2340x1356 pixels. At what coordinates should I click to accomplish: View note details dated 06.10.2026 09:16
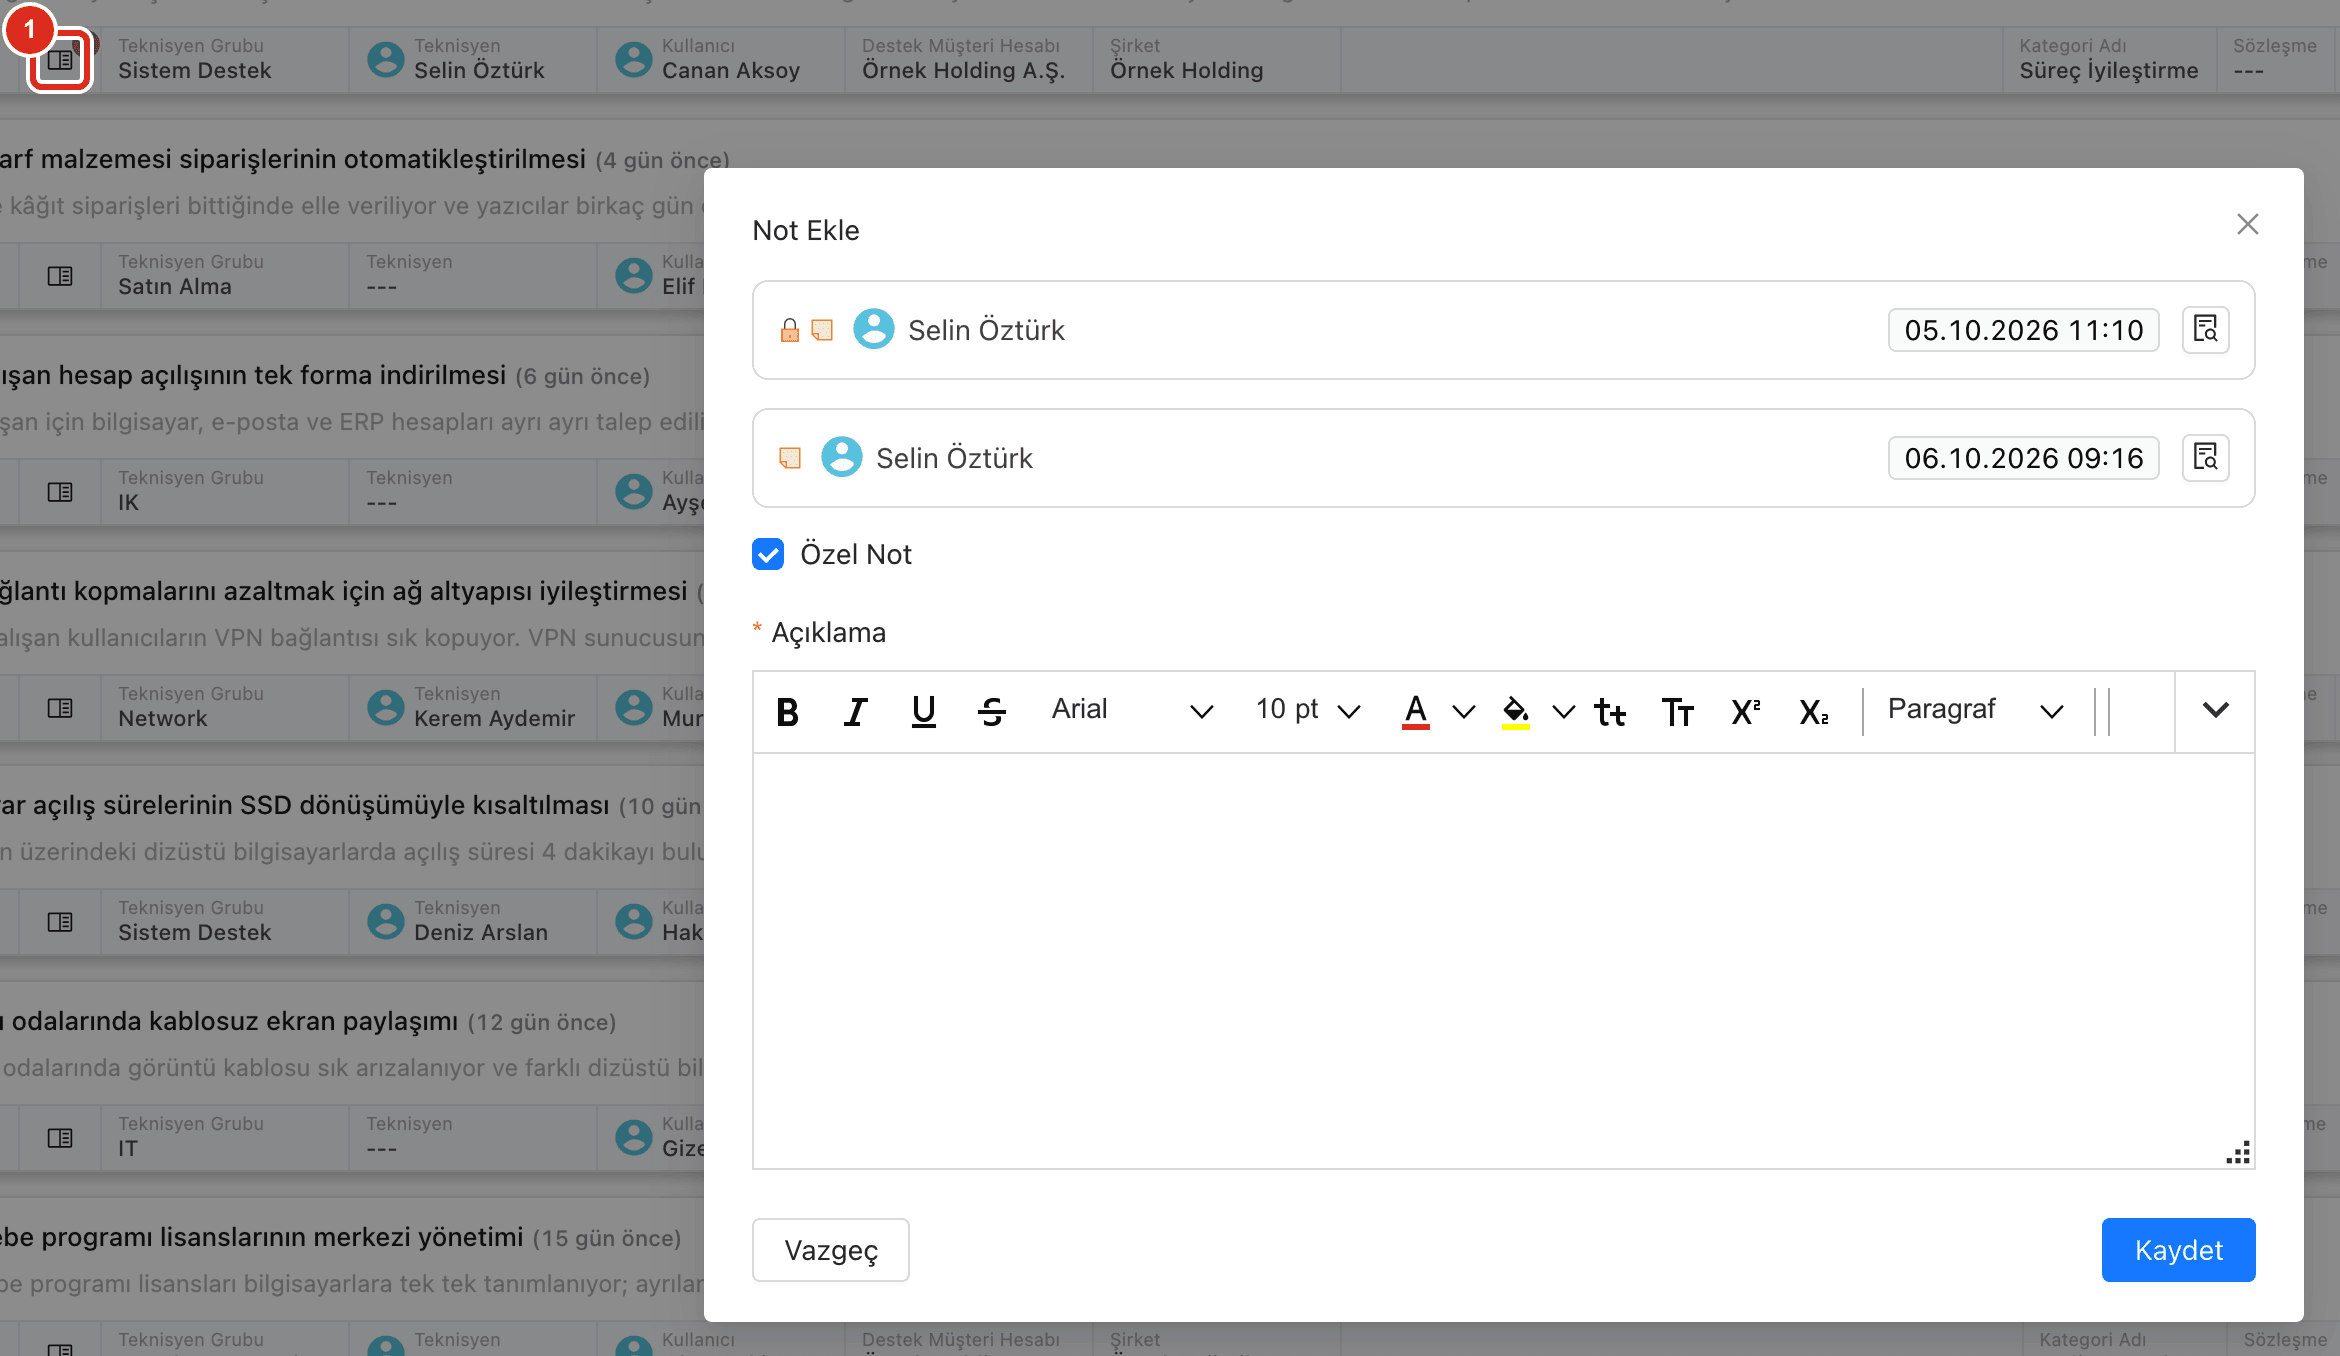[2205, 458]
